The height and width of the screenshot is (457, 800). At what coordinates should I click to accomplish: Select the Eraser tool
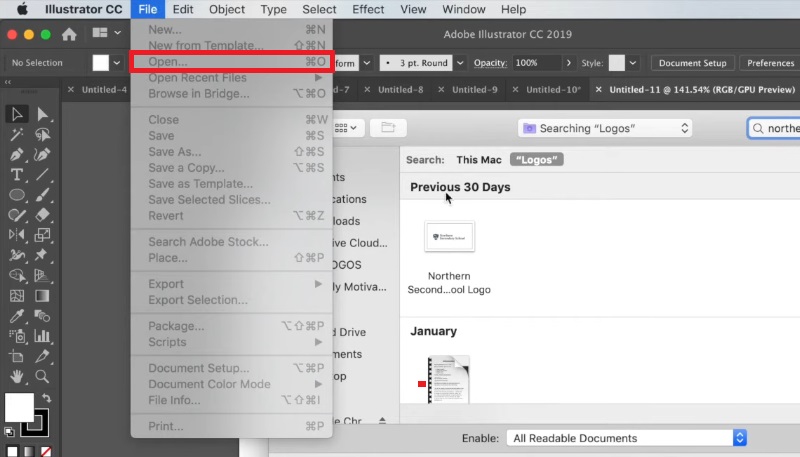point(42,215)
